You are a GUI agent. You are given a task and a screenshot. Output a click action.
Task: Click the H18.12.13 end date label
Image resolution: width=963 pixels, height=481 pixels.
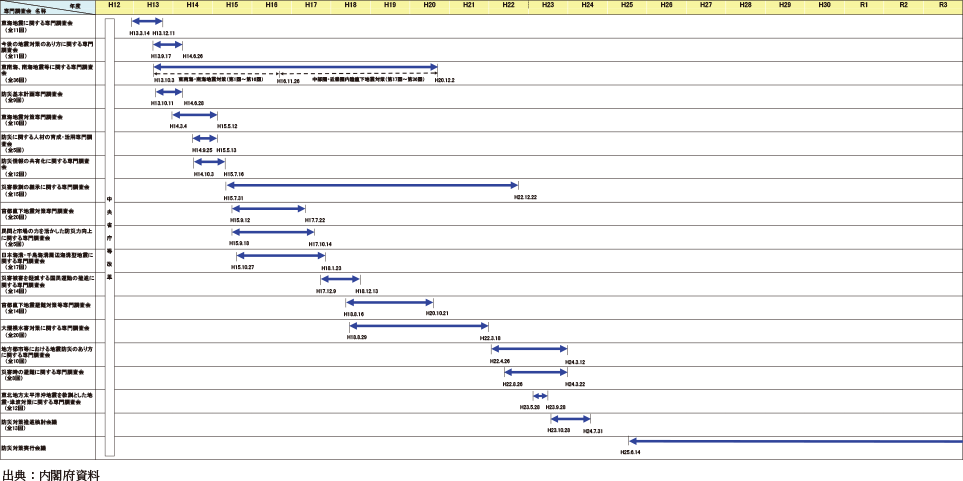tap(367, 291)
